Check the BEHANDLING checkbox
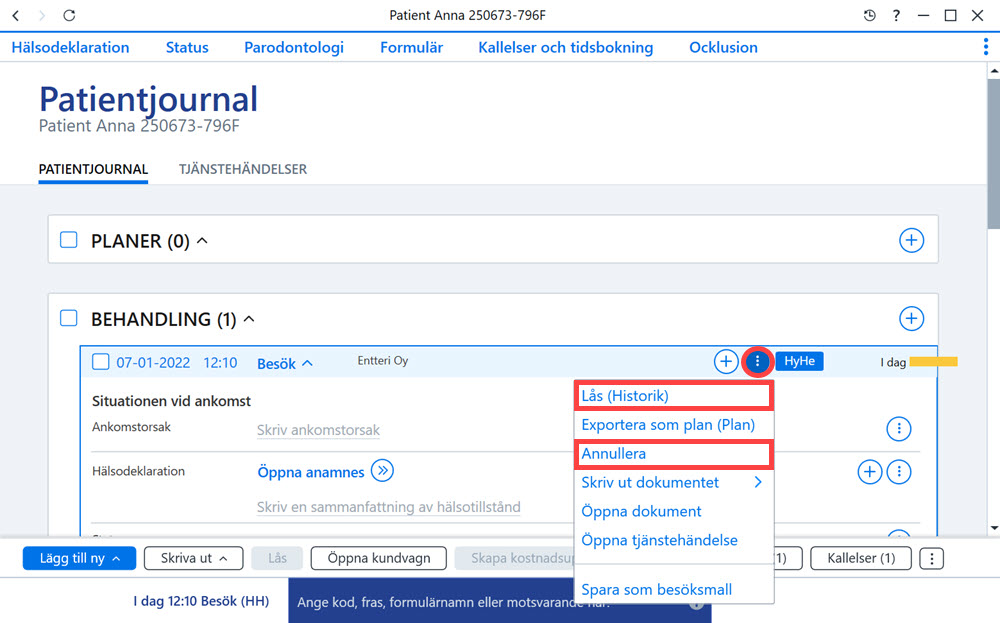 [x=68, y=318]
